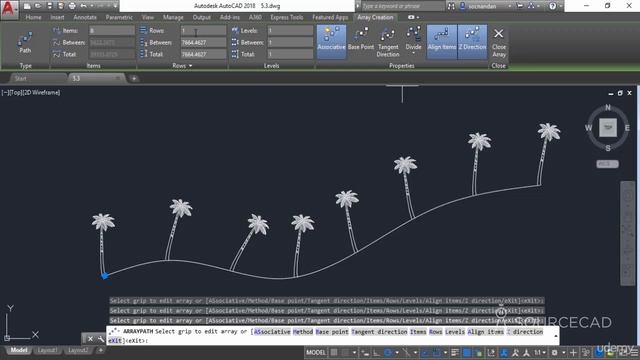
Task: Toggle Polar Tracking in status bar
Action: point(387,352)
